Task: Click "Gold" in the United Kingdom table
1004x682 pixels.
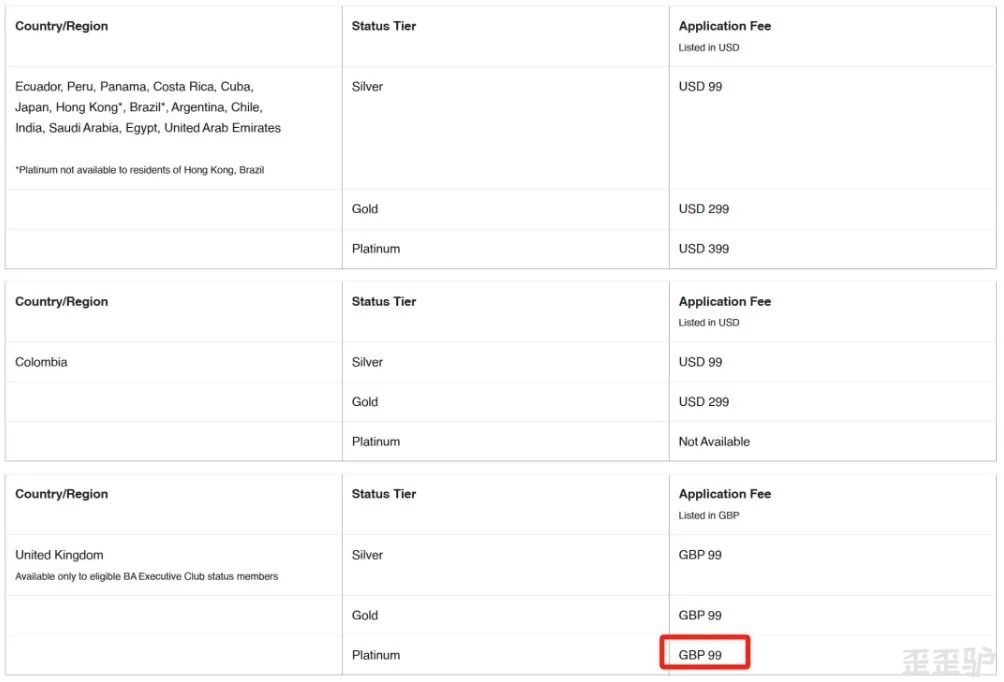Action: pyautogui.click(x=365, y=615)
